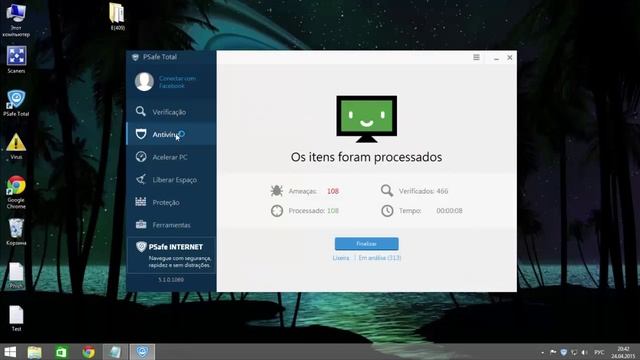This screenshot has height=360, width=640.
Task: Open File Explorer from the taskbar
Action: click(x=34, y=352)
